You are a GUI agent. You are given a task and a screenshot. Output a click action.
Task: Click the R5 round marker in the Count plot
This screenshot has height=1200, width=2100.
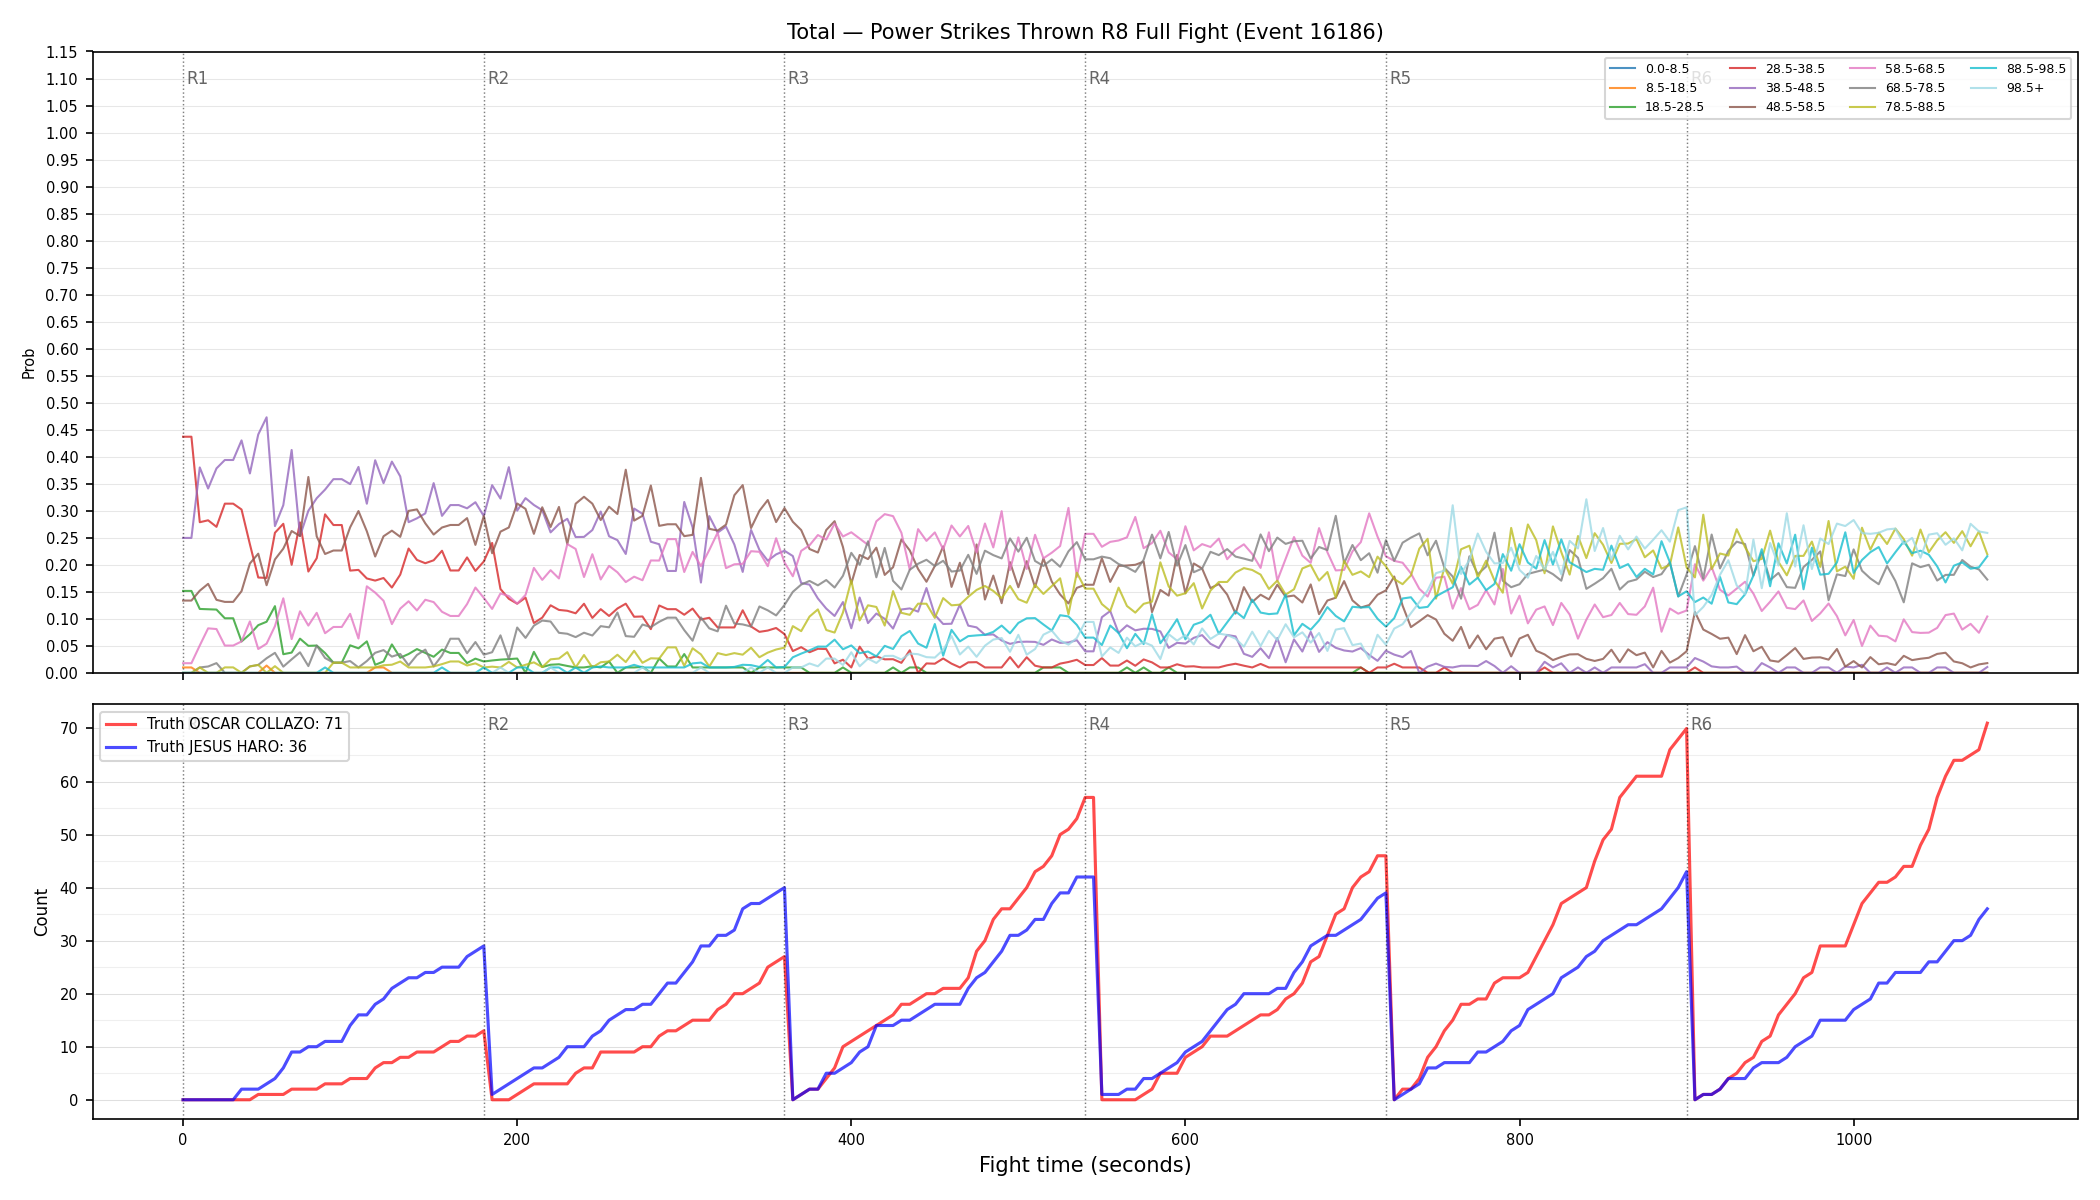[1400, 724]
